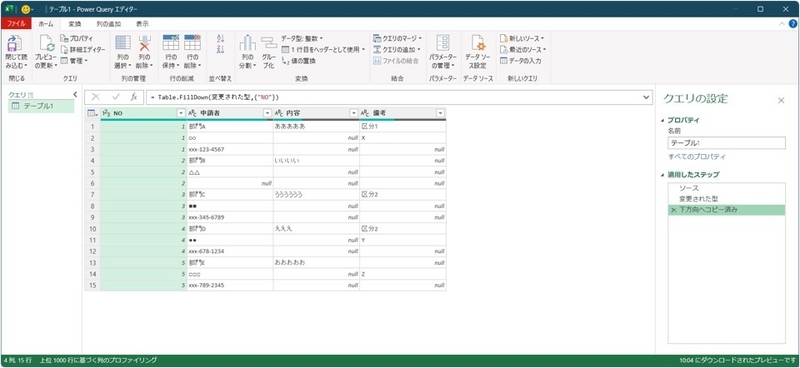Screen dimensions: 800x368
Task: Click the fx add step icon
Action: (x=134, y=97)
